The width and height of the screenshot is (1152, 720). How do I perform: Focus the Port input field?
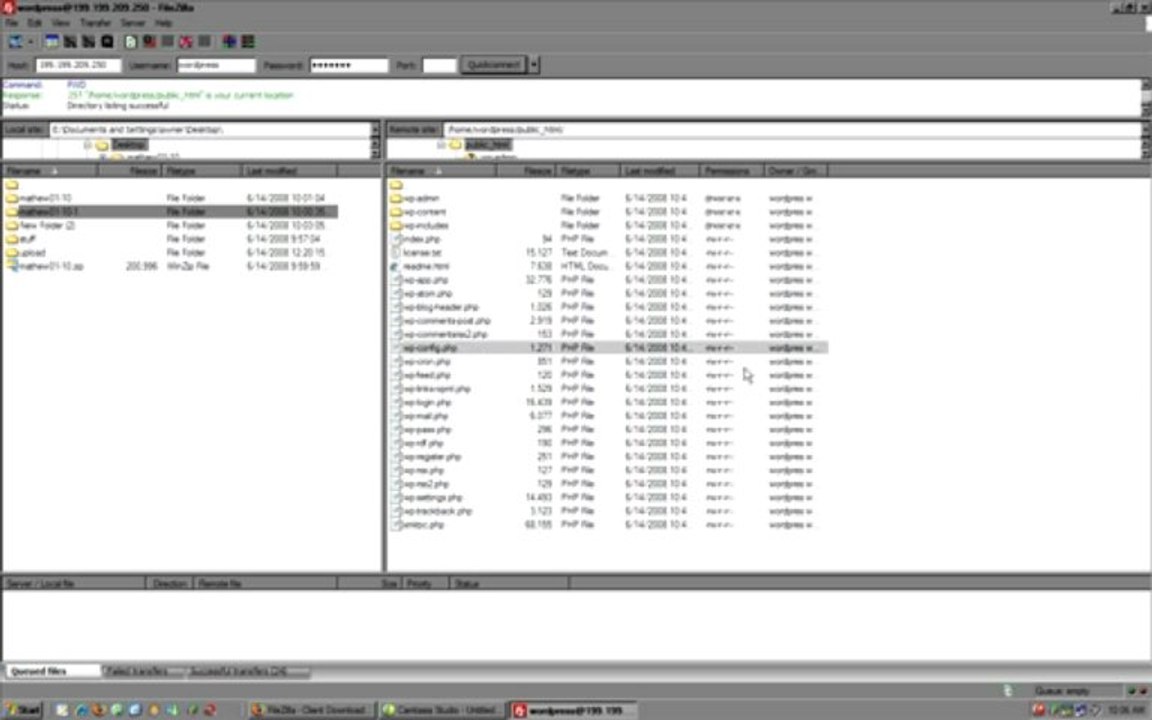439,65
